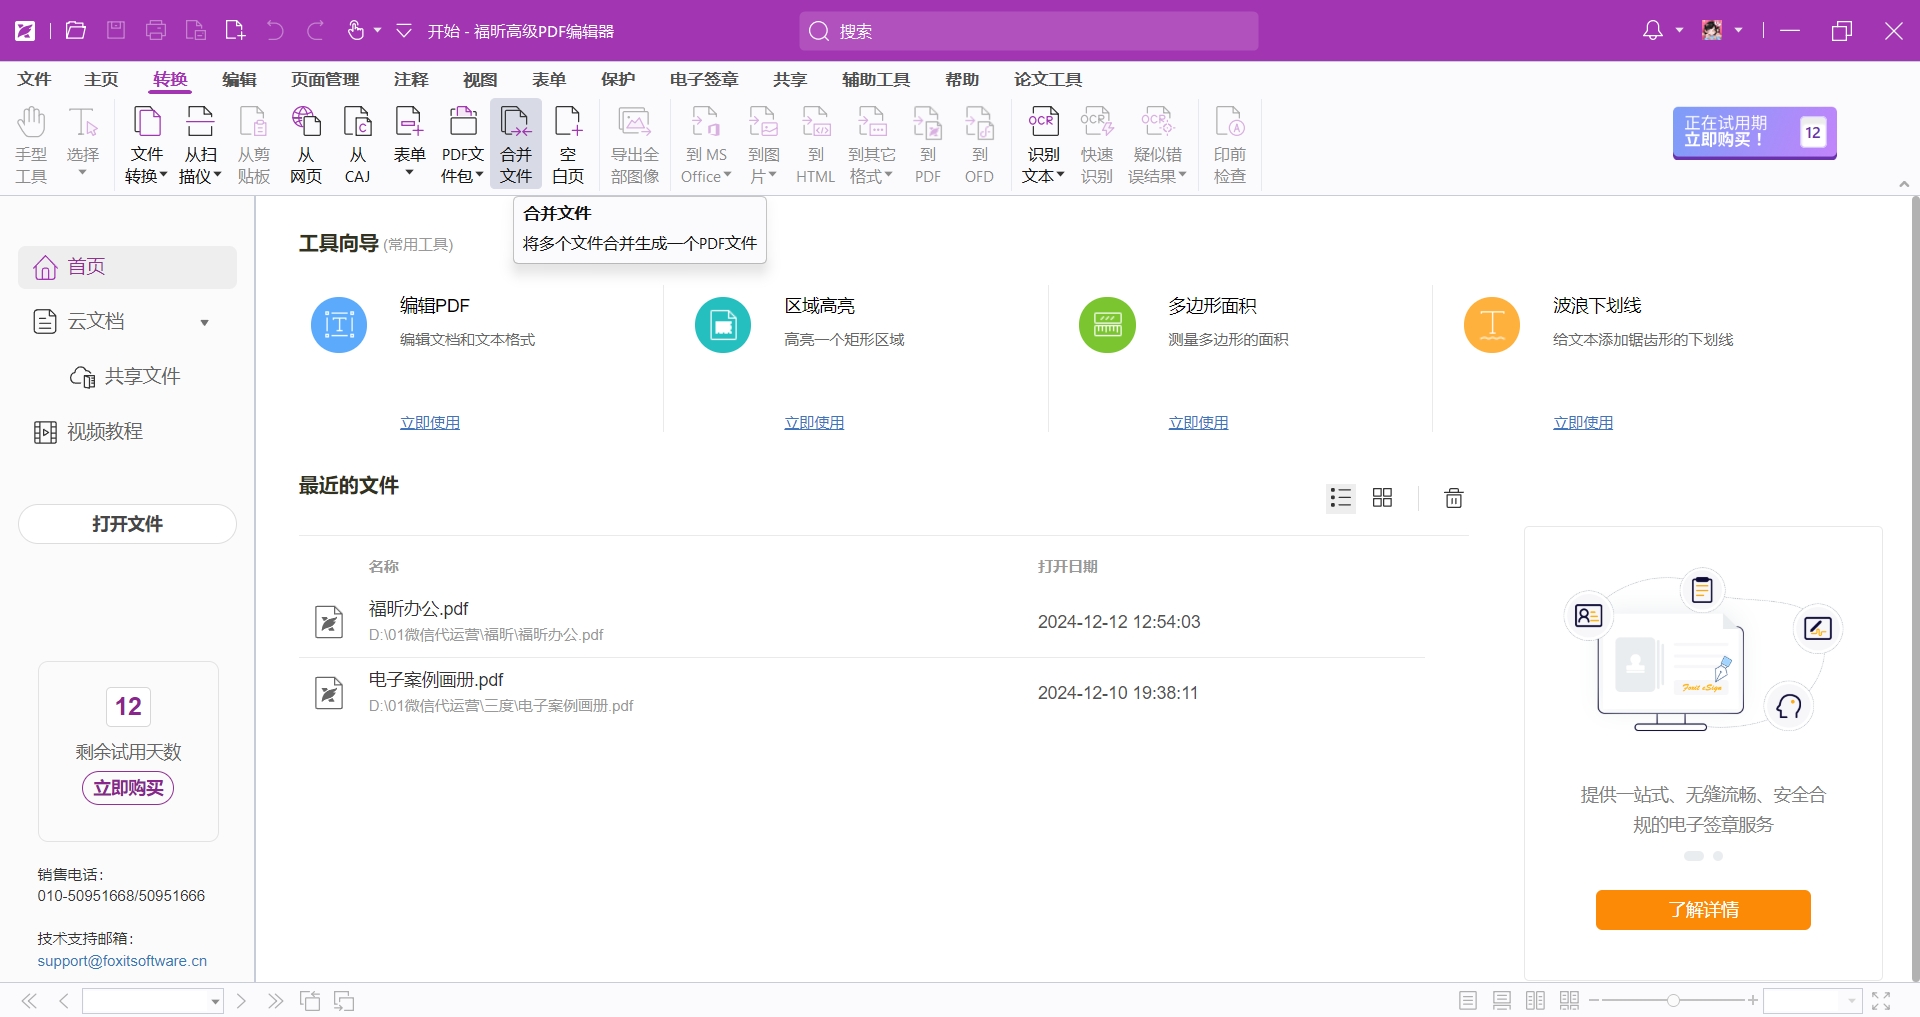The image size is (1920, 1017).
Task: Click the 打开文件 button
Action: 127,524
